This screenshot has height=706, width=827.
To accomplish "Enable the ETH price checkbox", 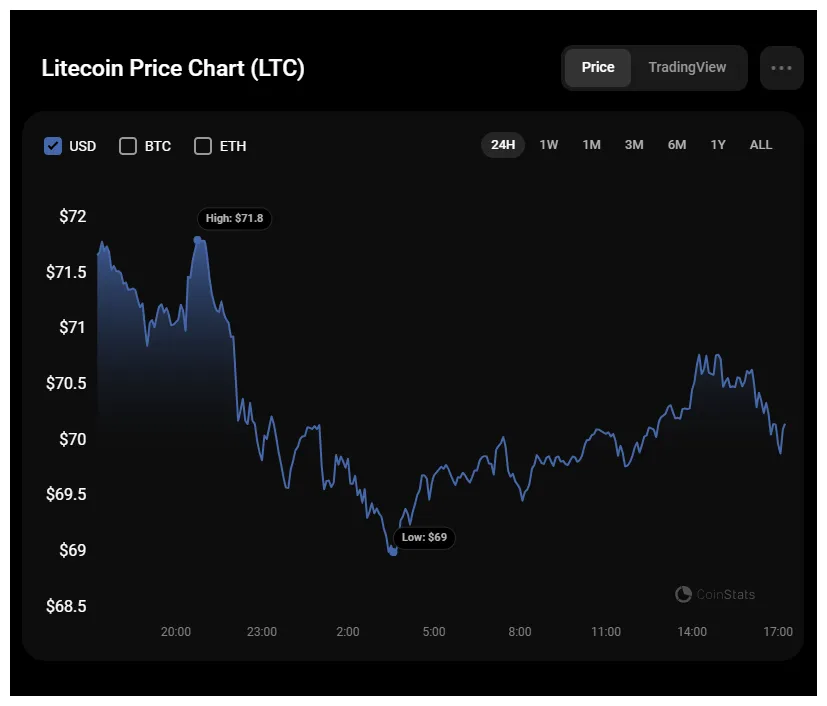I will tap(203, 146).
